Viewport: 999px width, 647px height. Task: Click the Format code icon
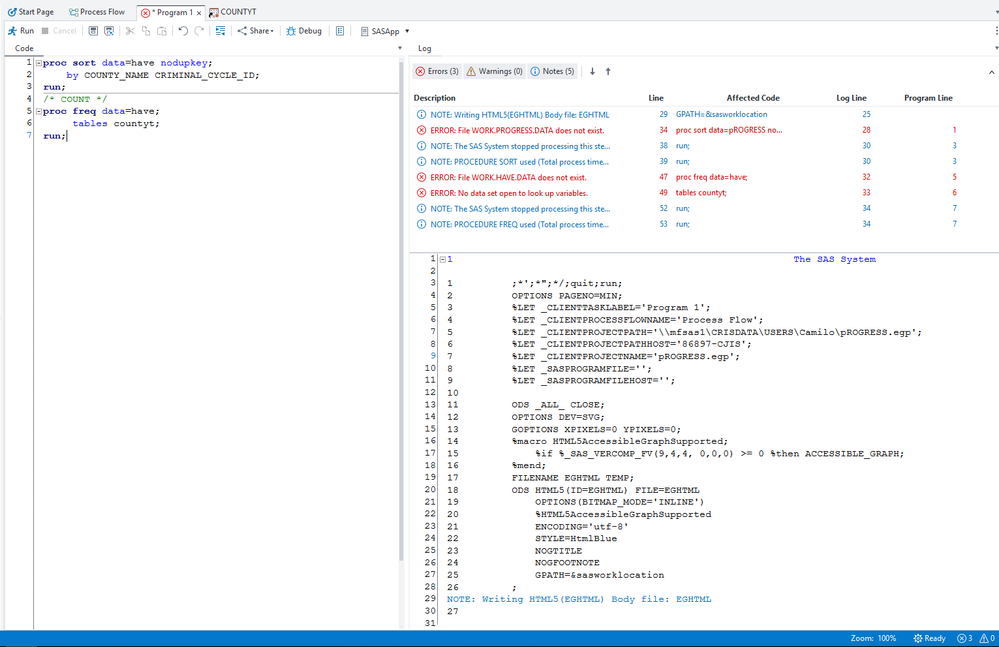[220, 31]
